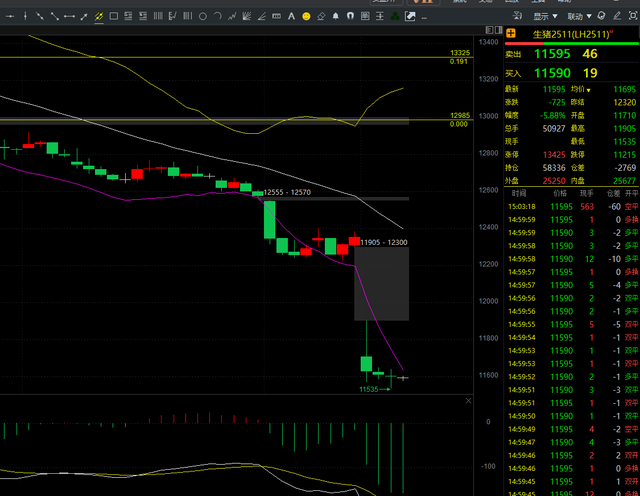This screenshot has height=496, width=640.
Task: Click the 幅度 value -5.88%
Action: click(553, 116)
